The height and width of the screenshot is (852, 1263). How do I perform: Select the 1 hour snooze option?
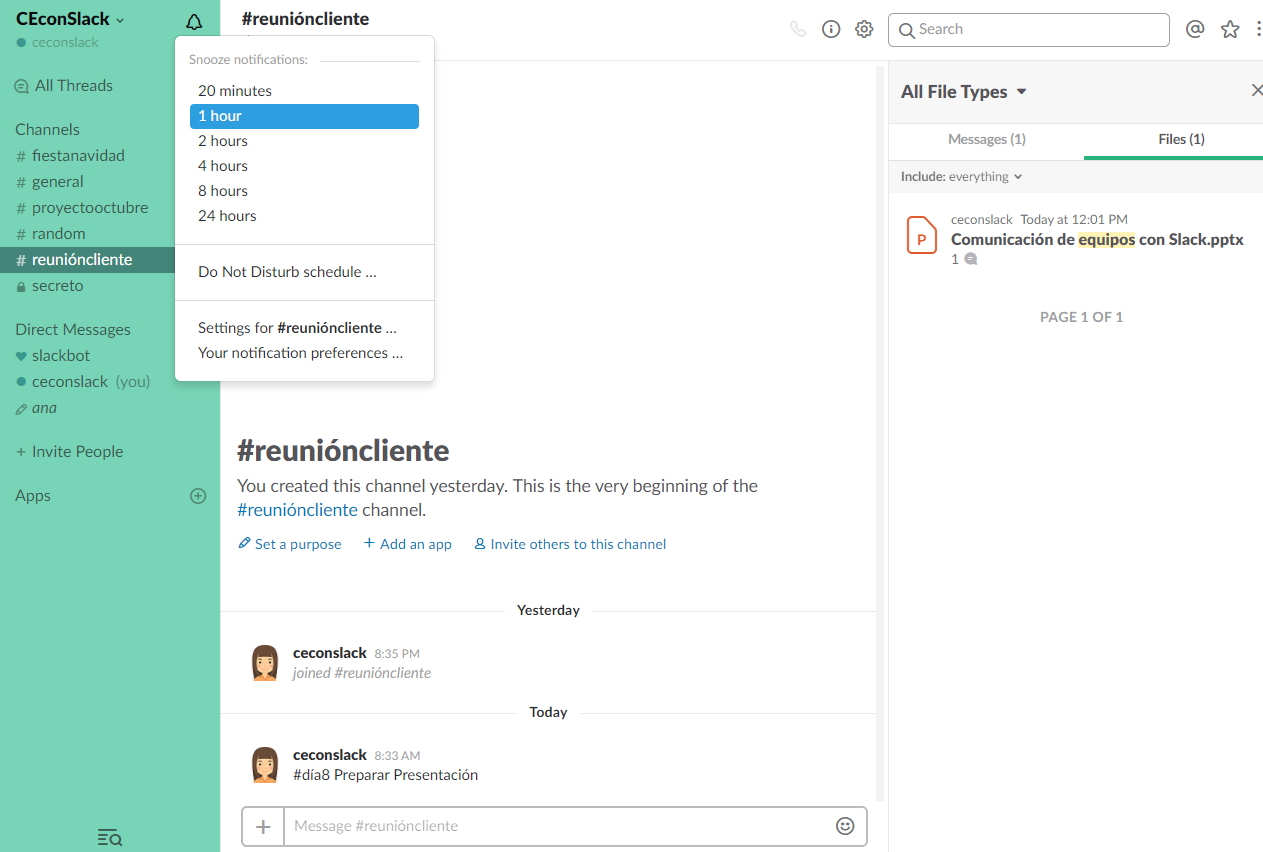pos(304,116)
